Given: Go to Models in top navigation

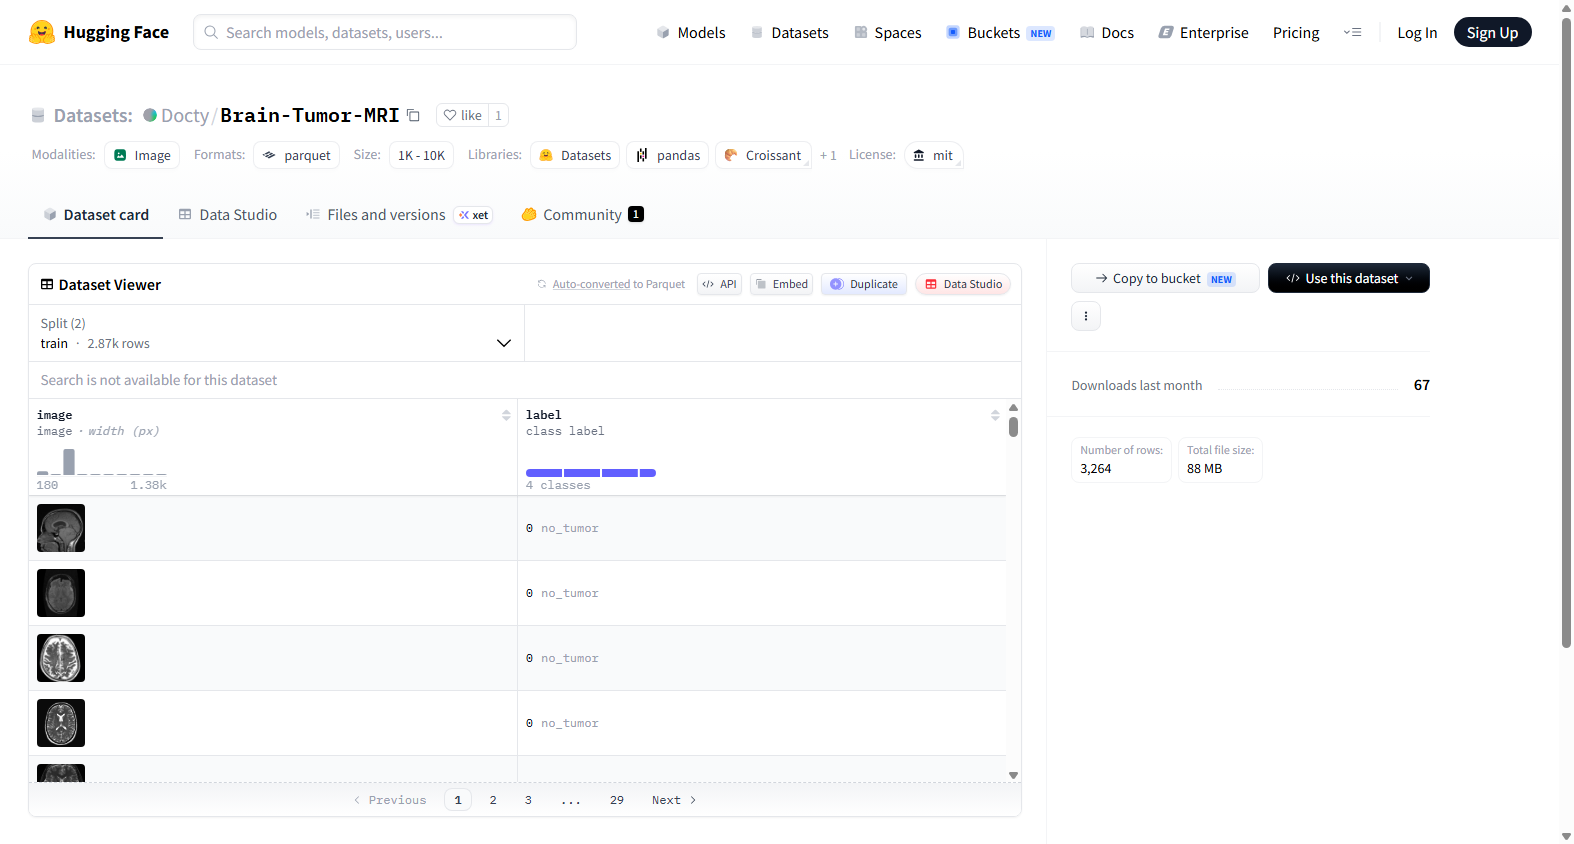Looking at the screenshot, I should 691,32.
